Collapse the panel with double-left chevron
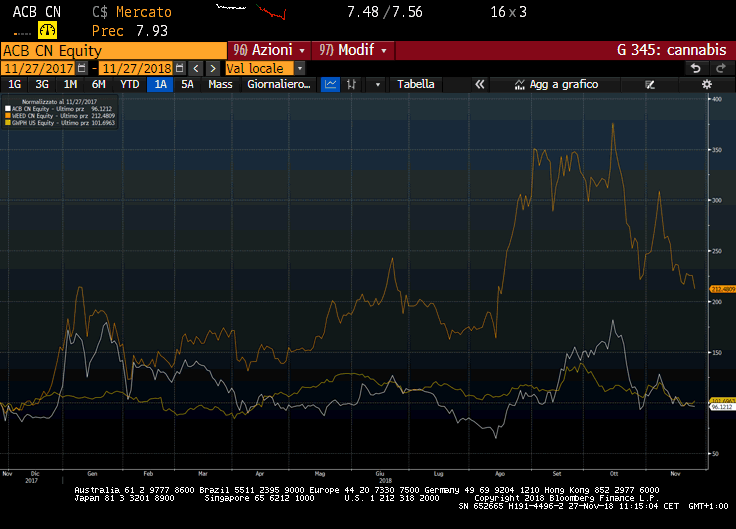Viewport: 736px width, 529px height. coord(479,84)
